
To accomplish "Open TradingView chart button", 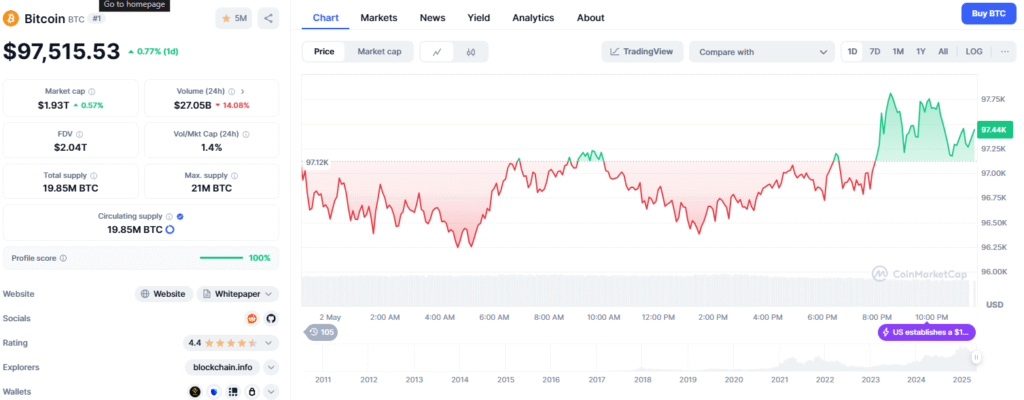I will click(x=642, y=52).
